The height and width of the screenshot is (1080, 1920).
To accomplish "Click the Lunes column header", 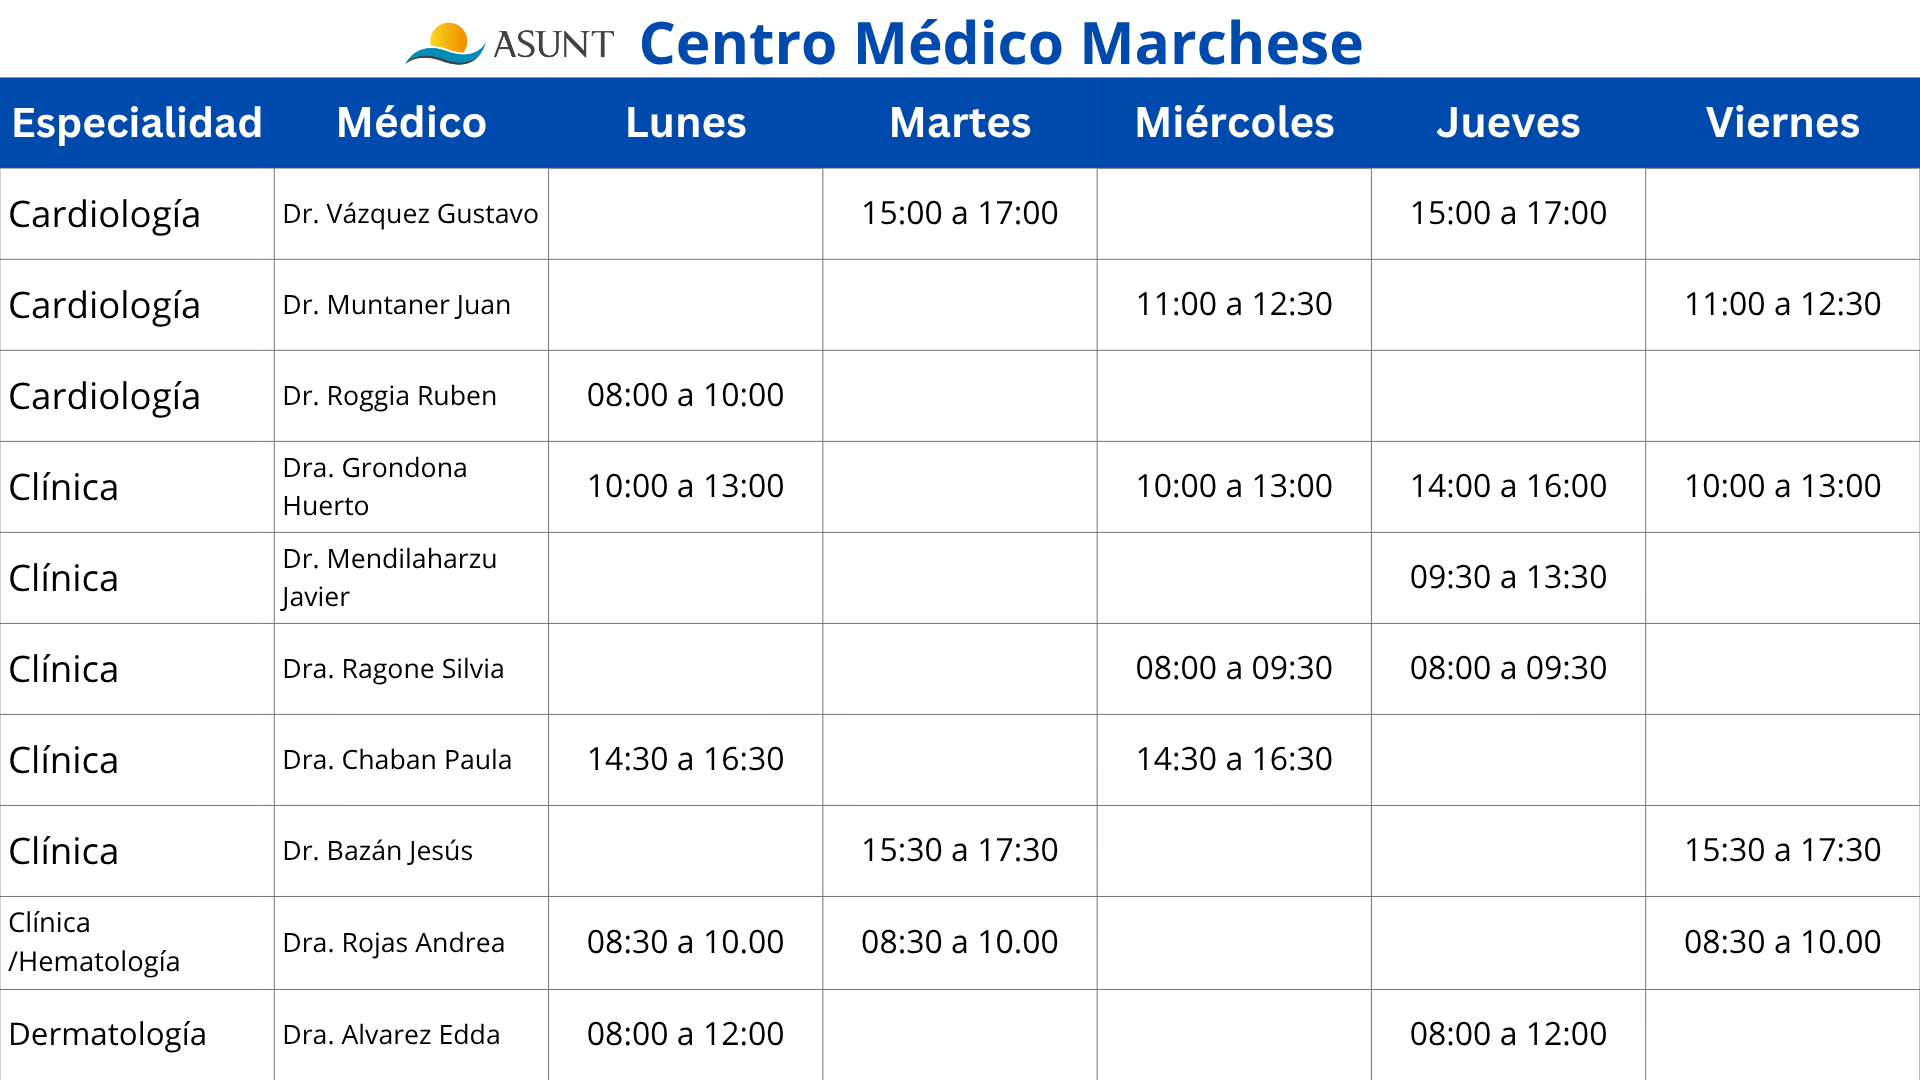I will point(686,123).
